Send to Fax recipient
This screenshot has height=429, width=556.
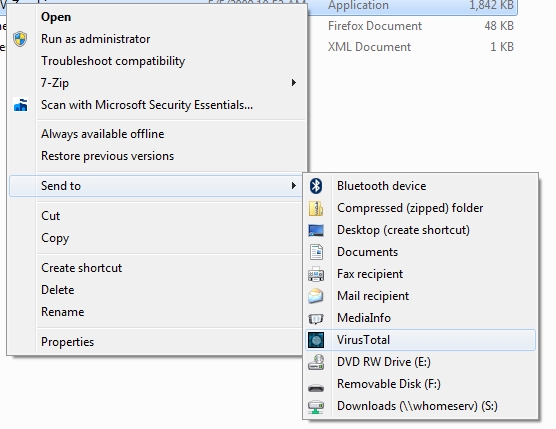tap(420, 274)
